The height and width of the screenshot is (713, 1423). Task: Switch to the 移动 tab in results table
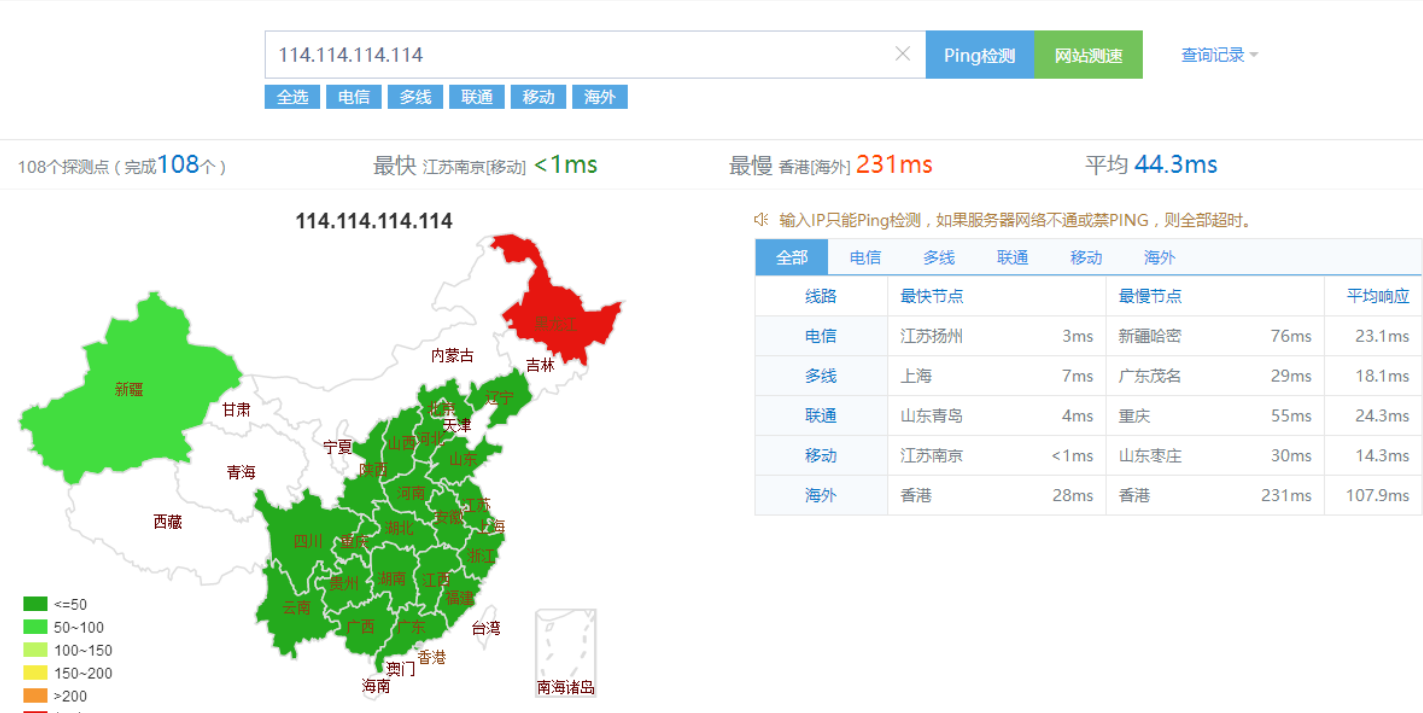coord(1086,257)
